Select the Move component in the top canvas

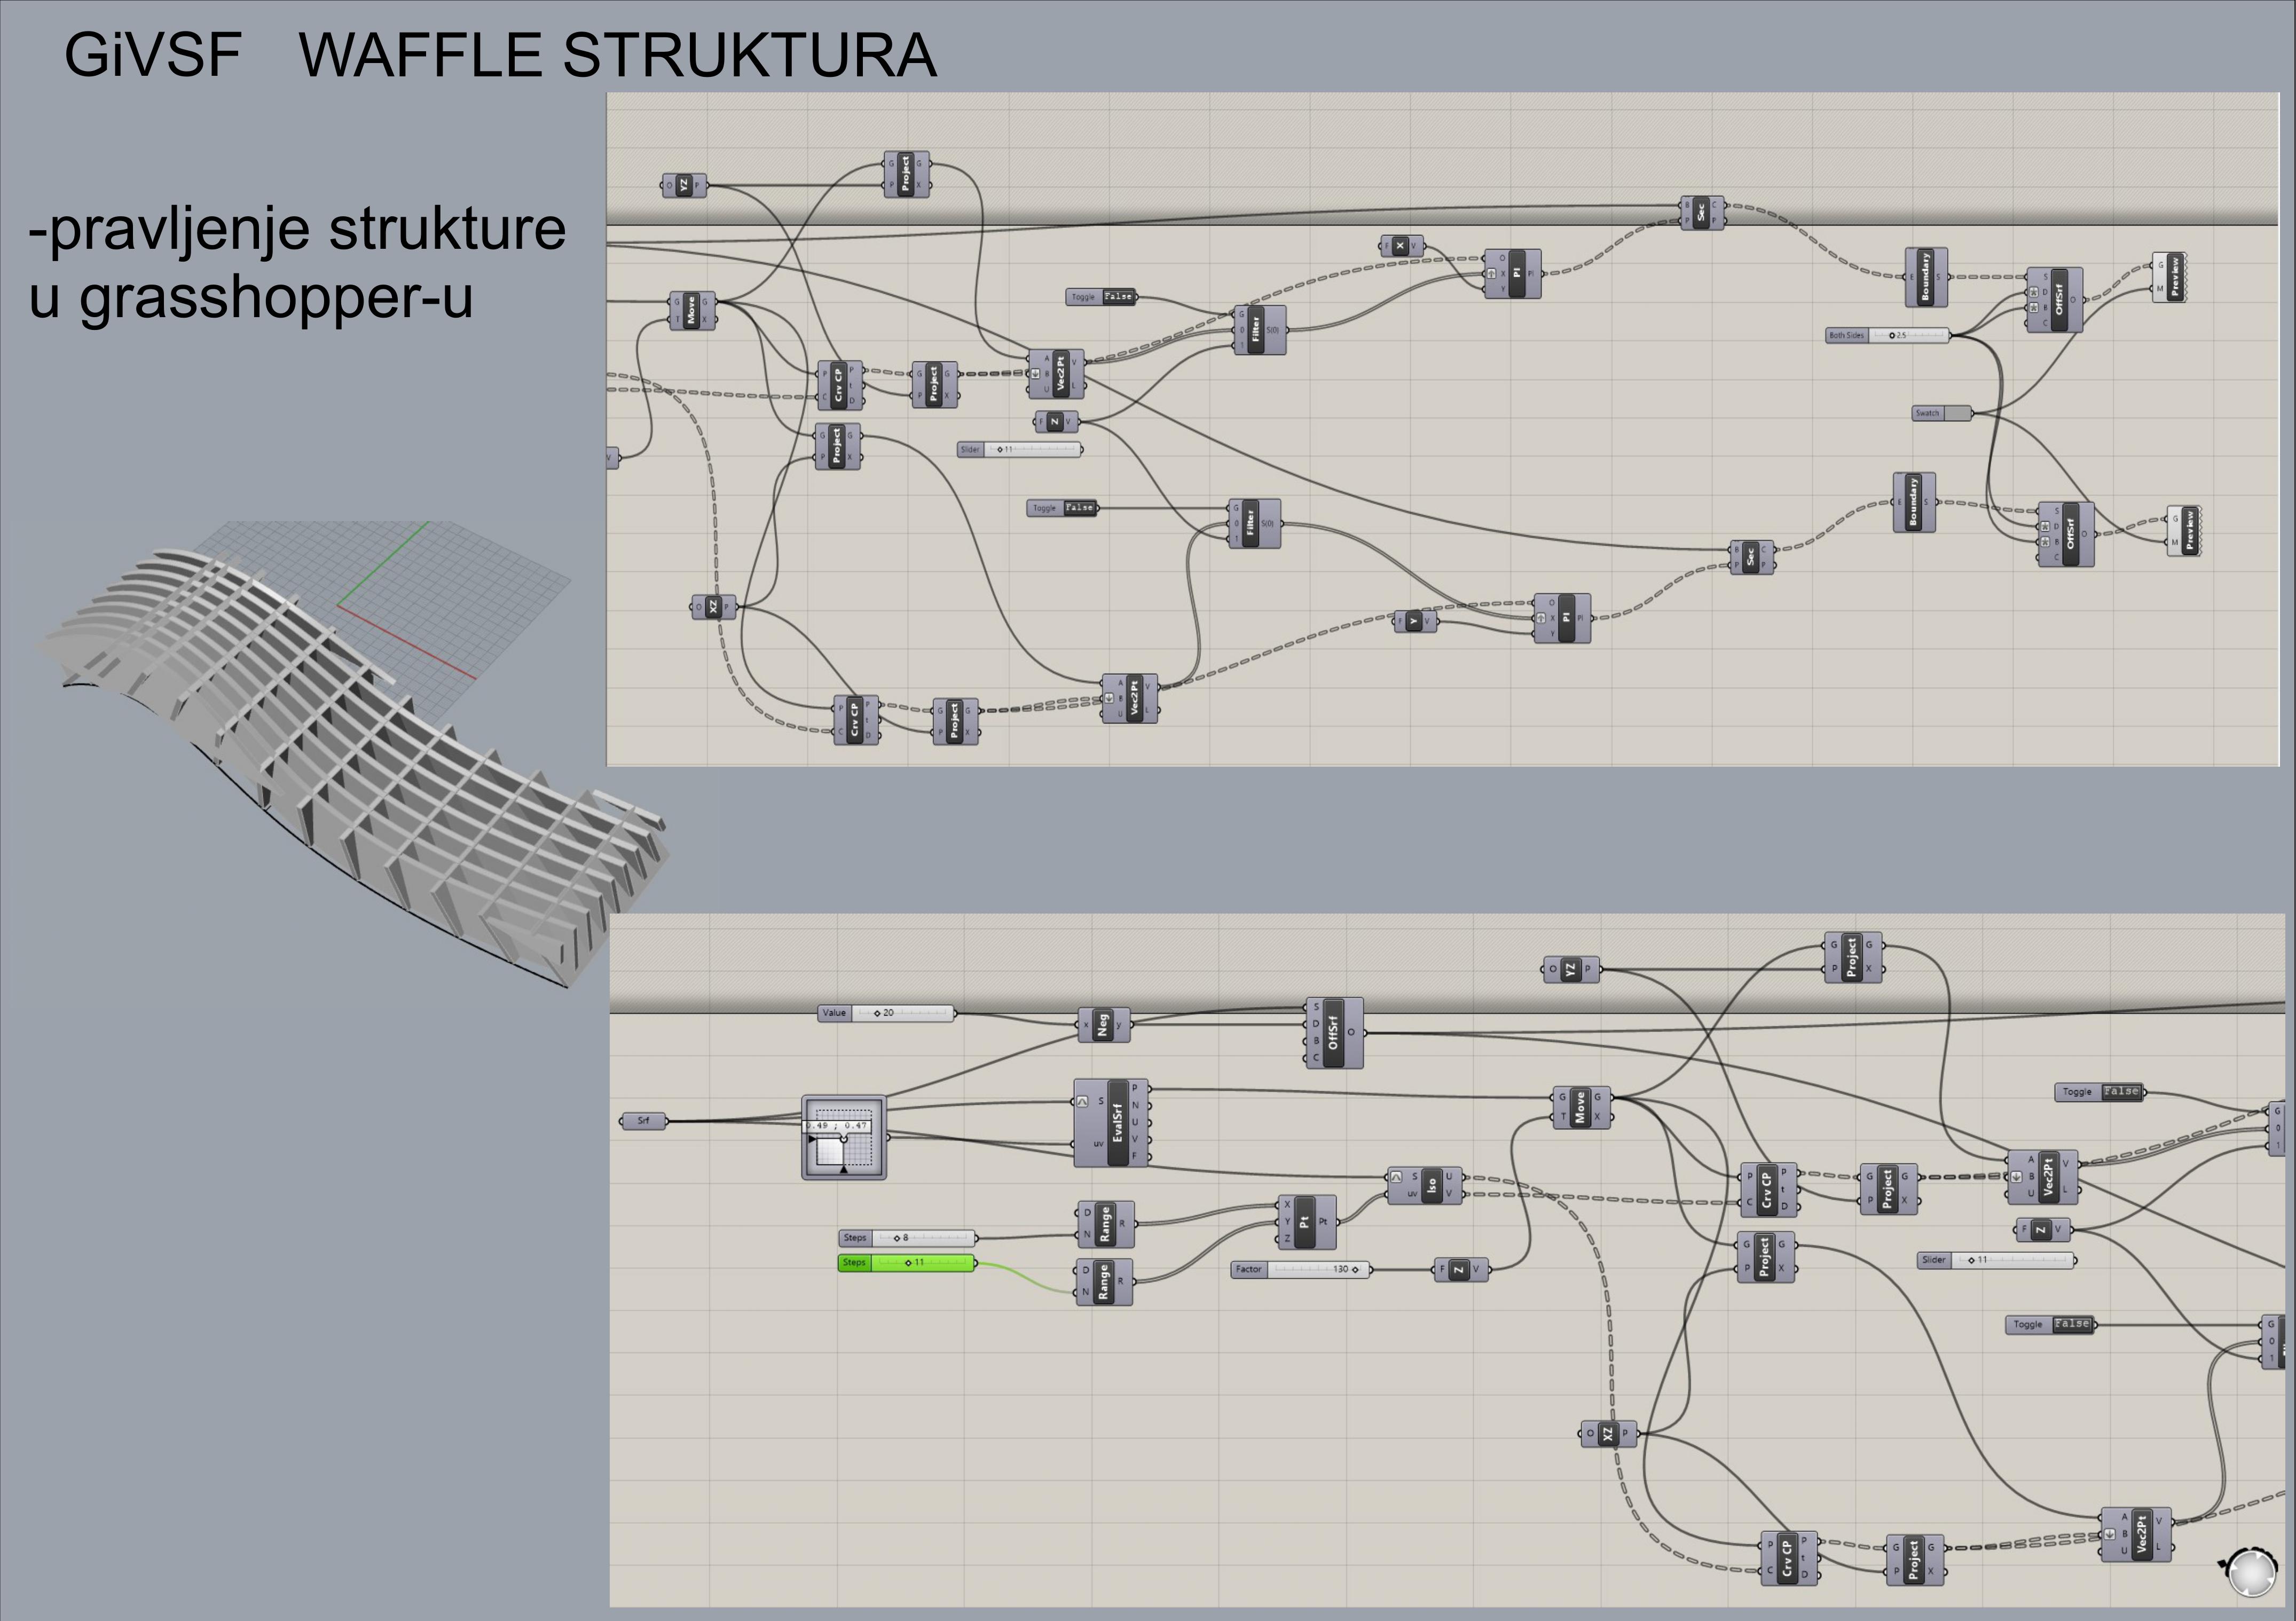(692, 311)
